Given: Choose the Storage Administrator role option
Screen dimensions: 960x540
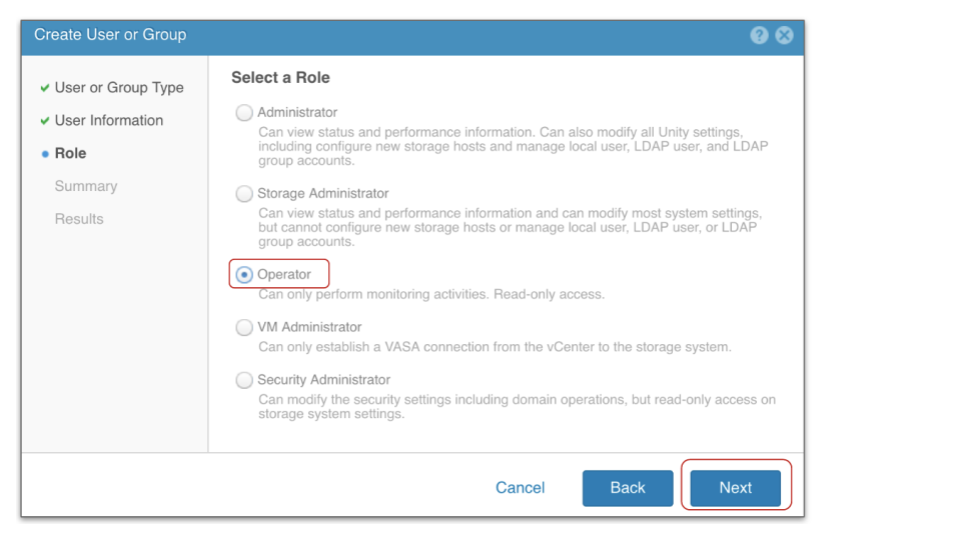Looking at the screenshot, I should [244, 194].
